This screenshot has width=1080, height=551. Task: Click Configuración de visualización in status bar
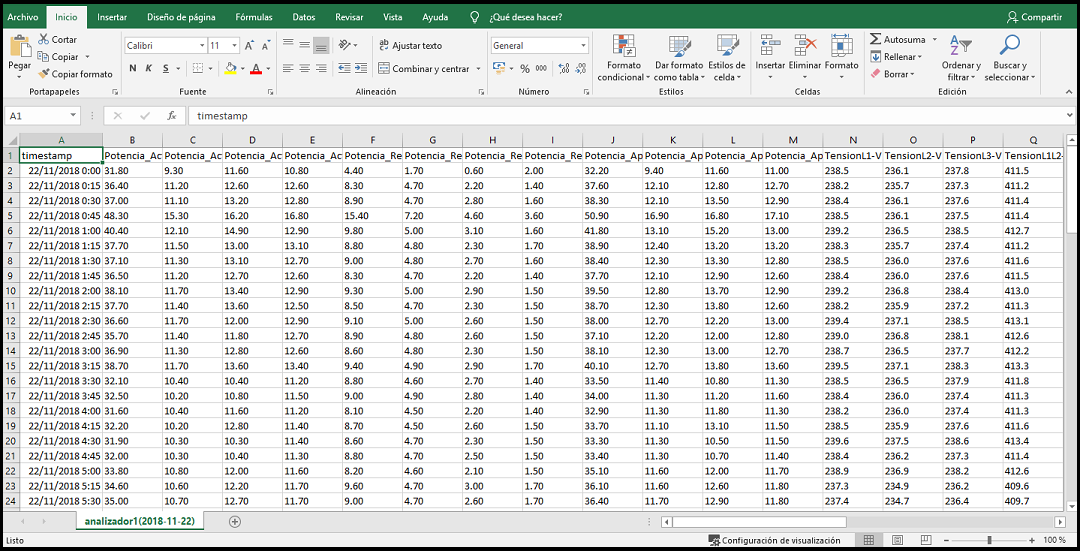pyautogui.click(x=775, y=541)
